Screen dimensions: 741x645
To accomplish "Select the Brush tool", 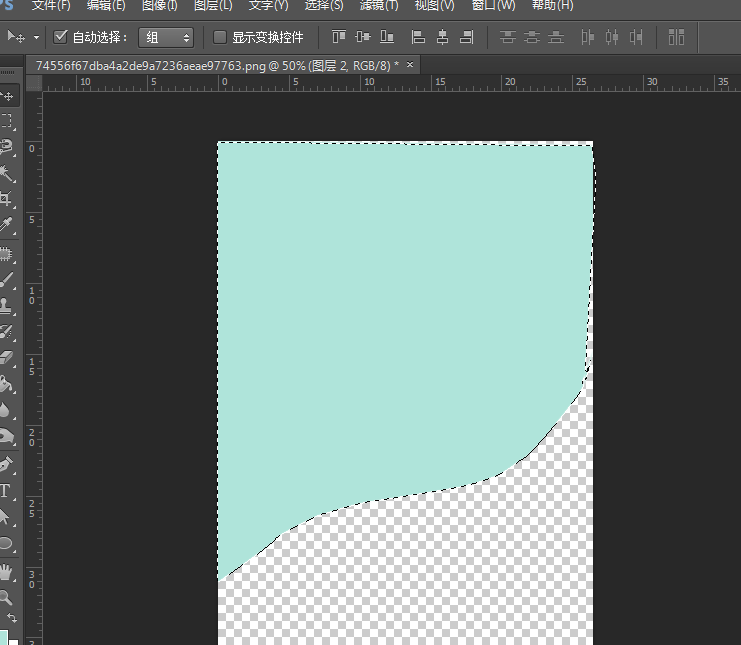I will point(7,280).
